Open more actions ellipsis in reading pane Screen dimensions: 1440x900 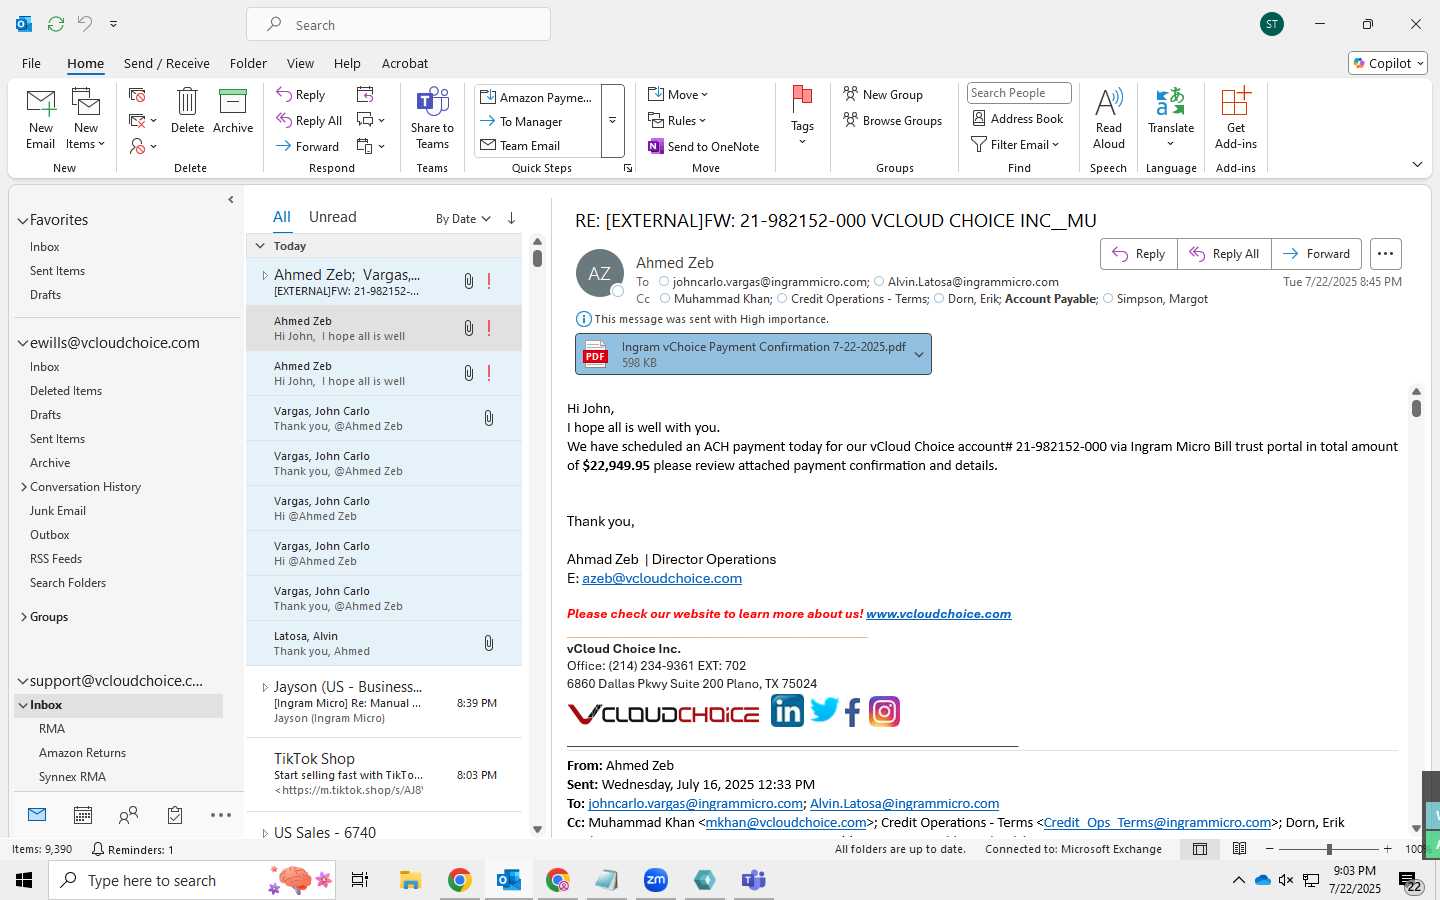click(x=1385, y=254)
